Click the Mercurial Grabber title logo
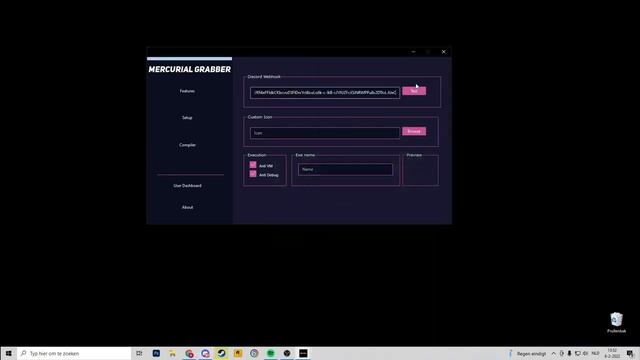The image size is (640, 360). point(189,69)
